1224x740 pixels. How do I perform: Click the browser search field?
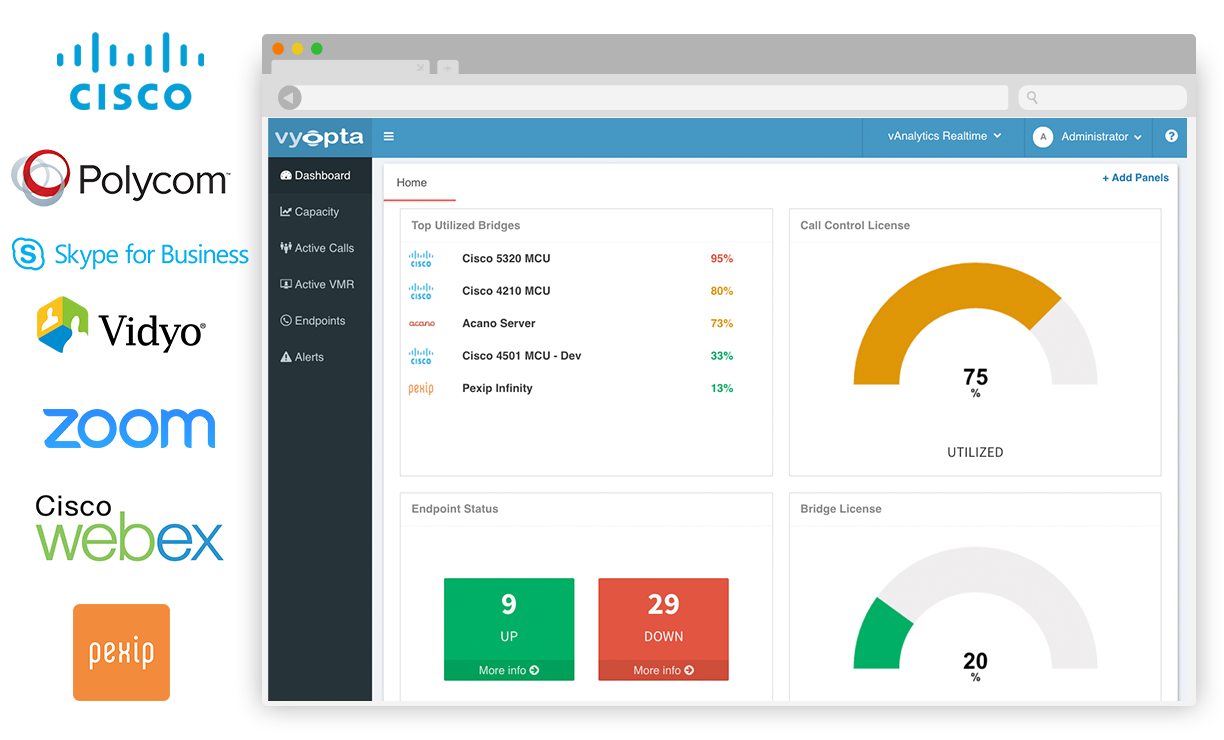click(x=1103, y=97)
